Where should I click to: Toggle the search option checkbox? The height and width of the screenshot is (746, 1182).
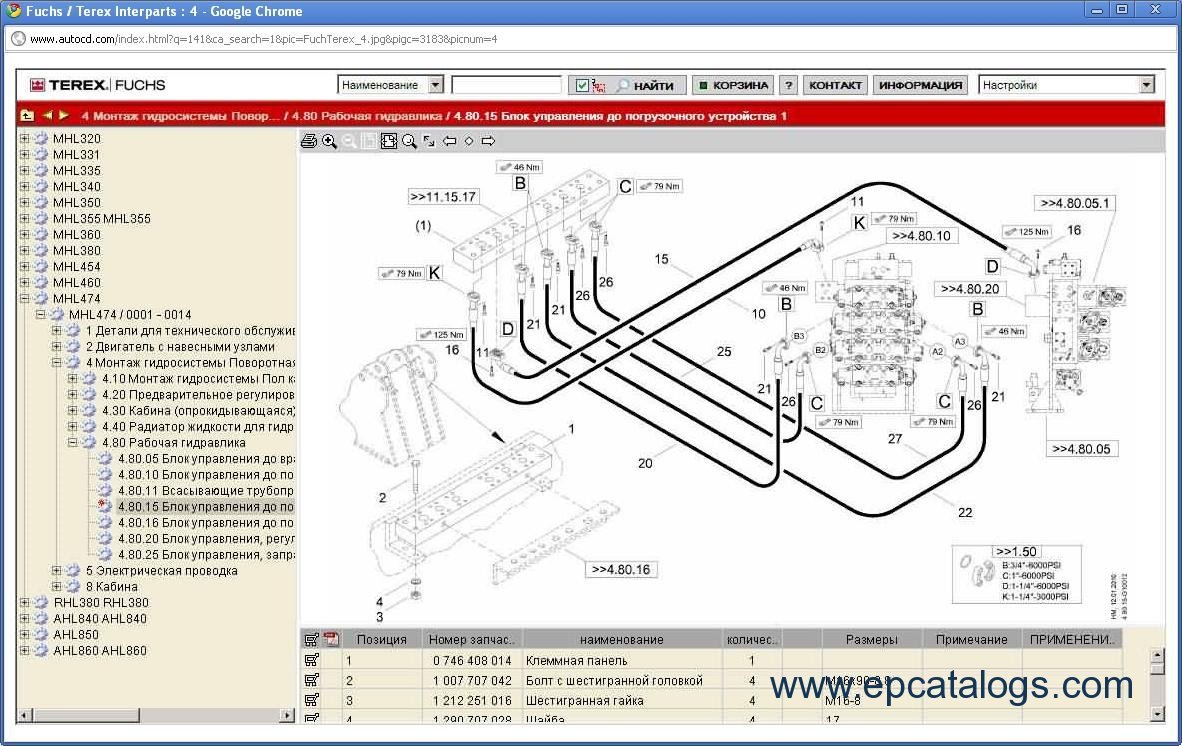(x=582, y=85)
